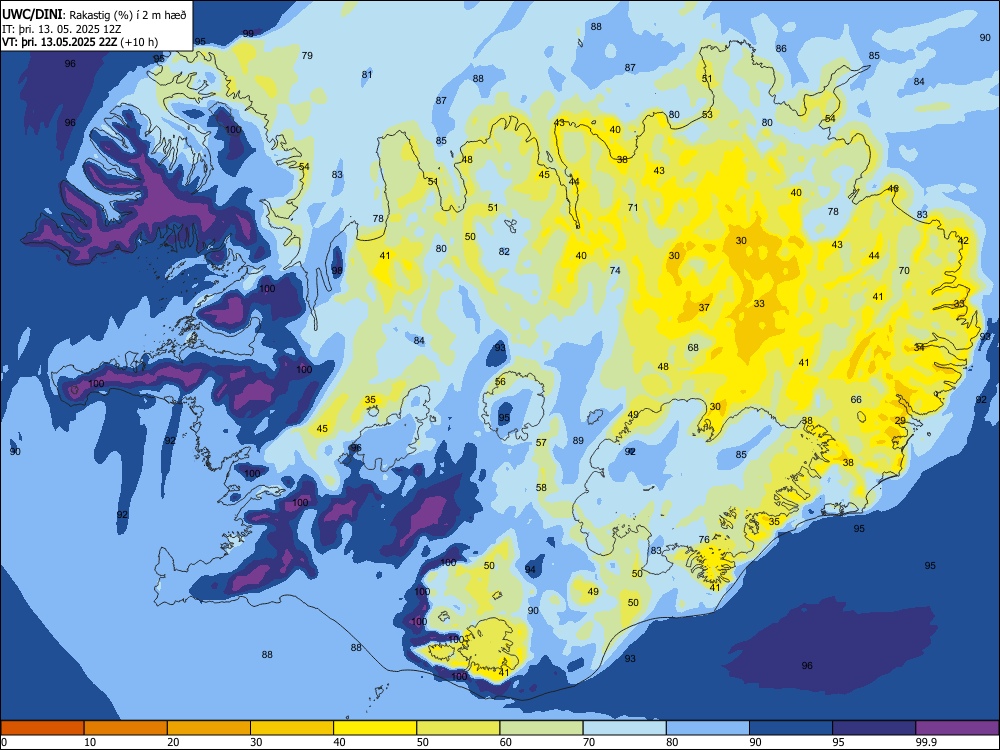1000x750 pixels.
Task: Click the map value 71
Action: 633,207
